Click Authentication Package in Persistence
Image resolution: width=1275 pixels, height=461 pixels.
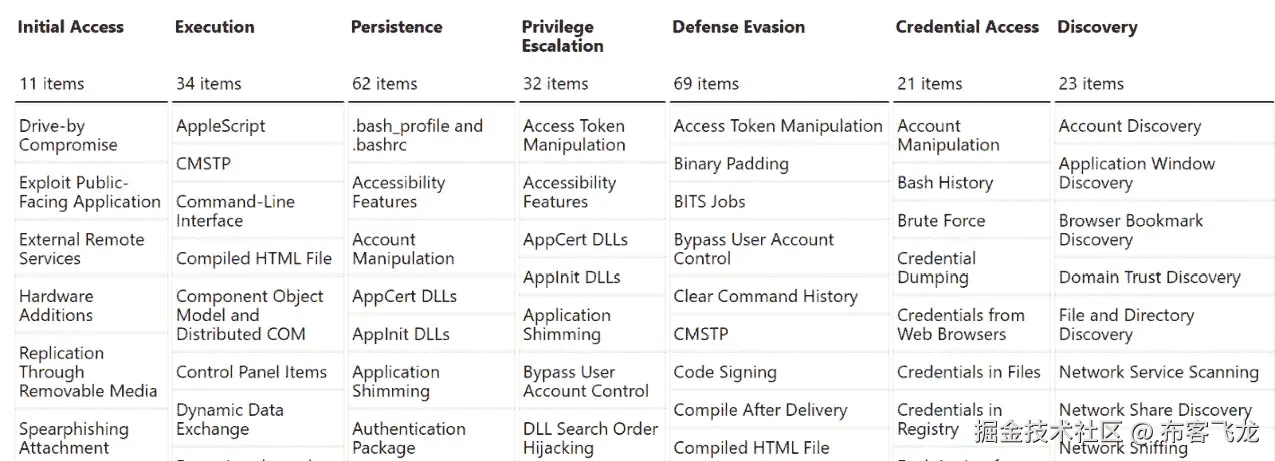[x=408, y=438]
